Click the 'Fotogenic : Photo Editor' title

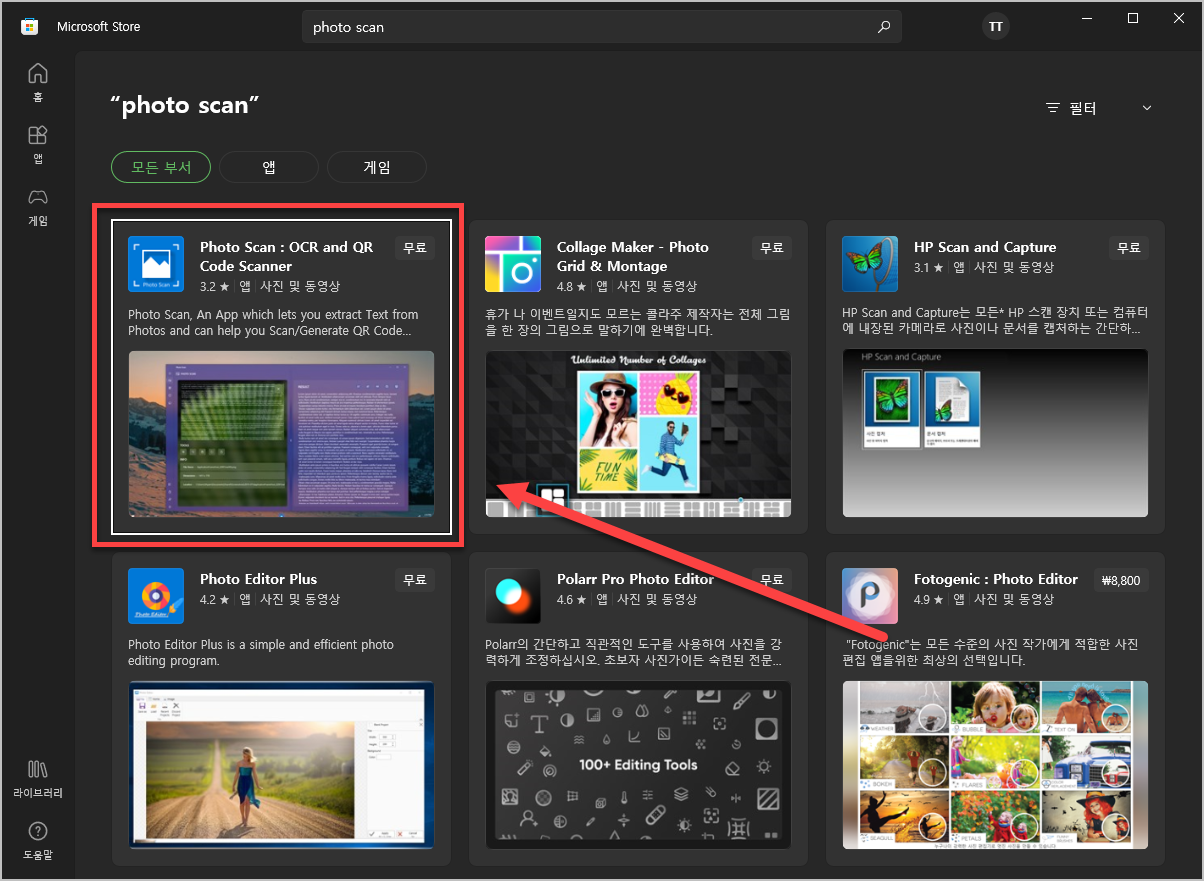pyautogui.click(x=996, y=579)
